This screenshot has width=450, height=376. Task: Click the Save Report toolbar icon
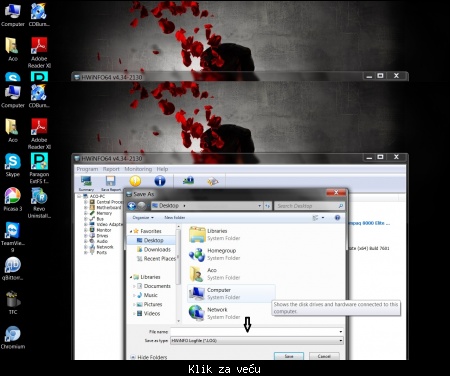tap(111, 183)
